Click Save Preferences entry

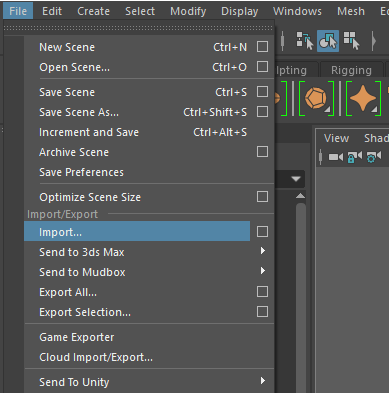click(x=149, y=172)
